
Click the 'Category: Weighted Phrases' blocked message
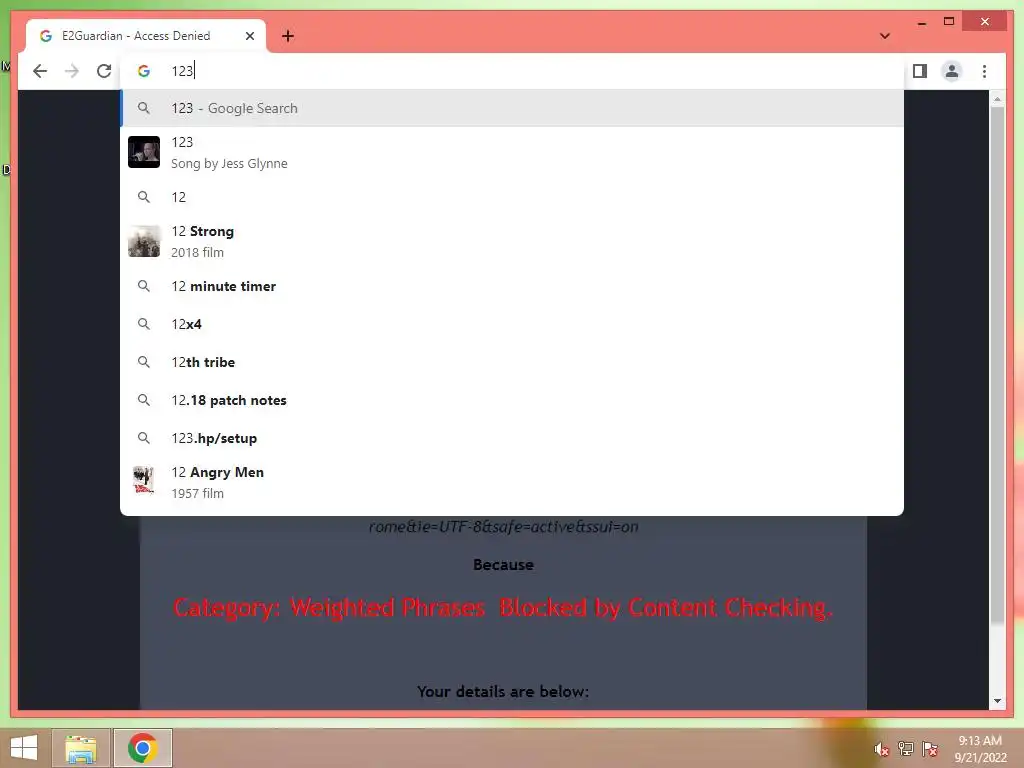[x=503, y=608]
